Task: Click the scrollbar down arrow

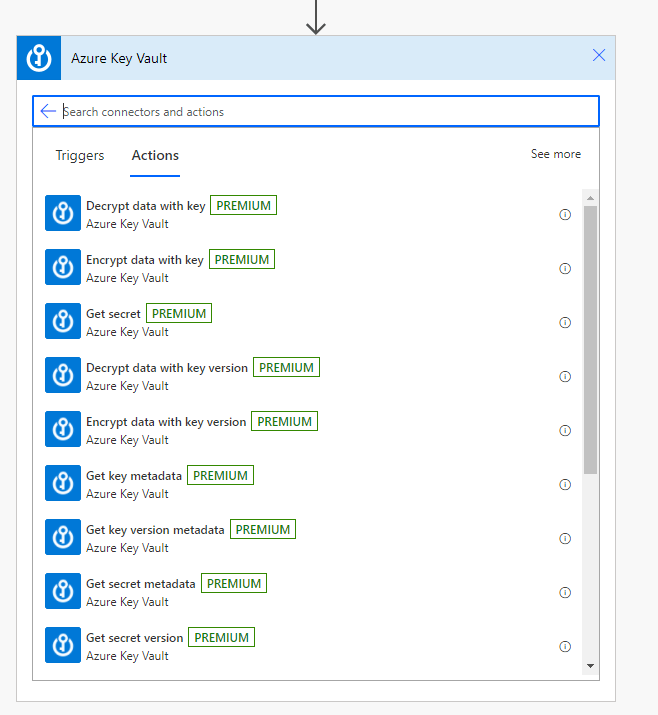Action: click(x=590, y=665)
